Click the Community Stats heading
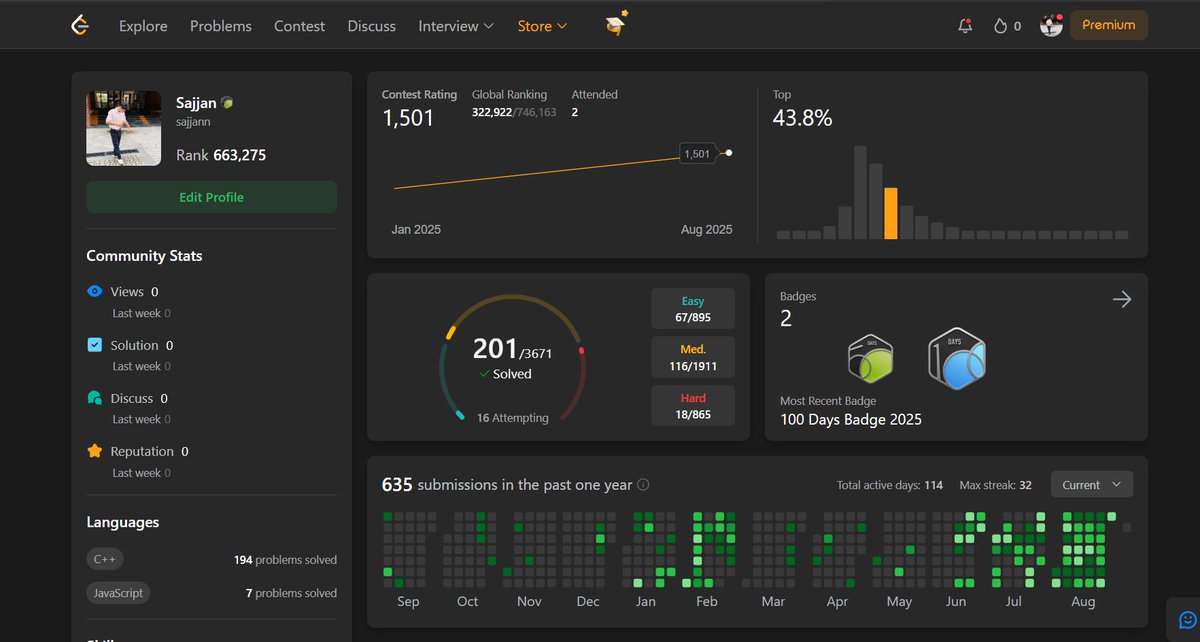Image resolution: width=1200 pixels, height=642 pixels. pos(144,256)
